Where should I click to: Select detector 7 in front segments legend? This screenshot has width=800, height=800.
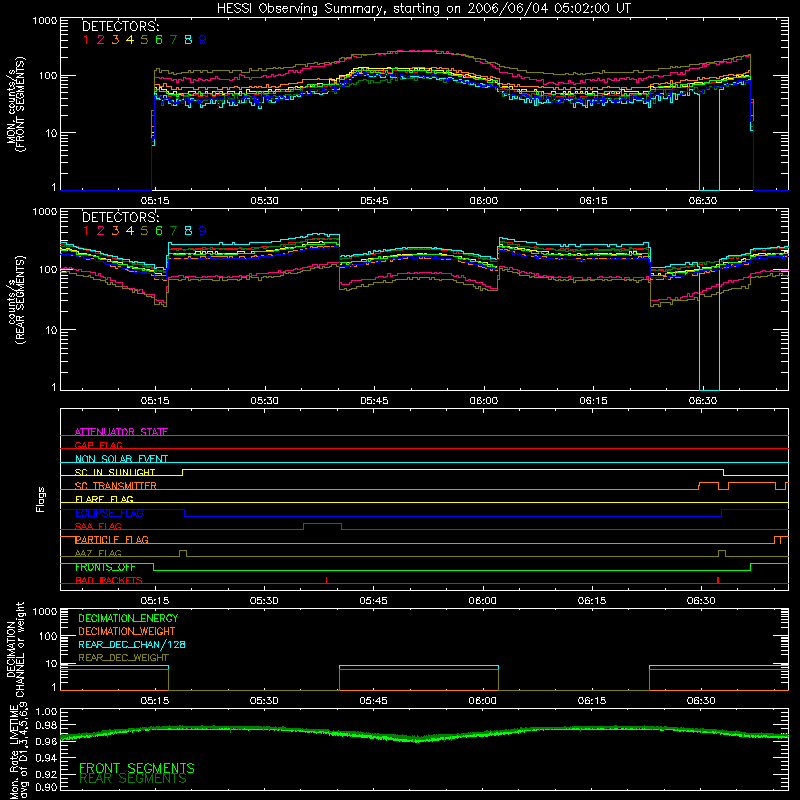coord(173,40)
